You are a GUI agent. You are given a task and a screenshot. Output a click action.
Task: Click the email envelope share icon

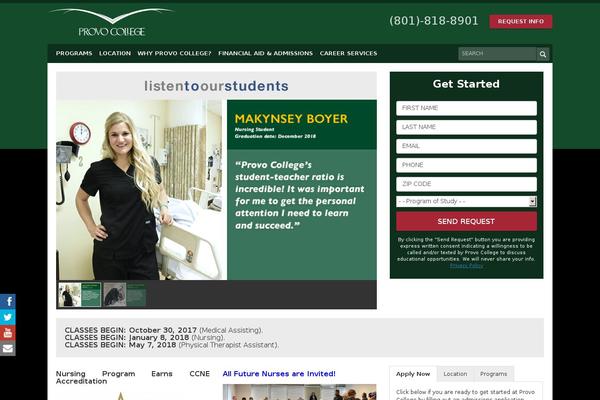[8, 348]
